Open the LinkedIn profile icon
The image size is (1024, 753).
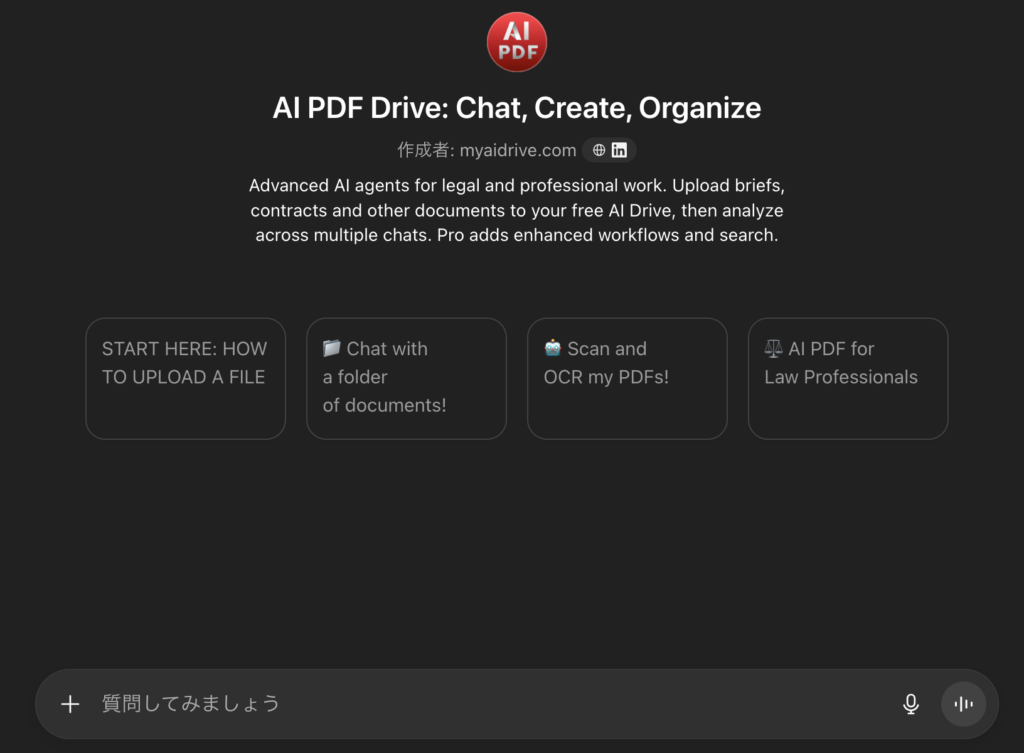tap(620, 150)
